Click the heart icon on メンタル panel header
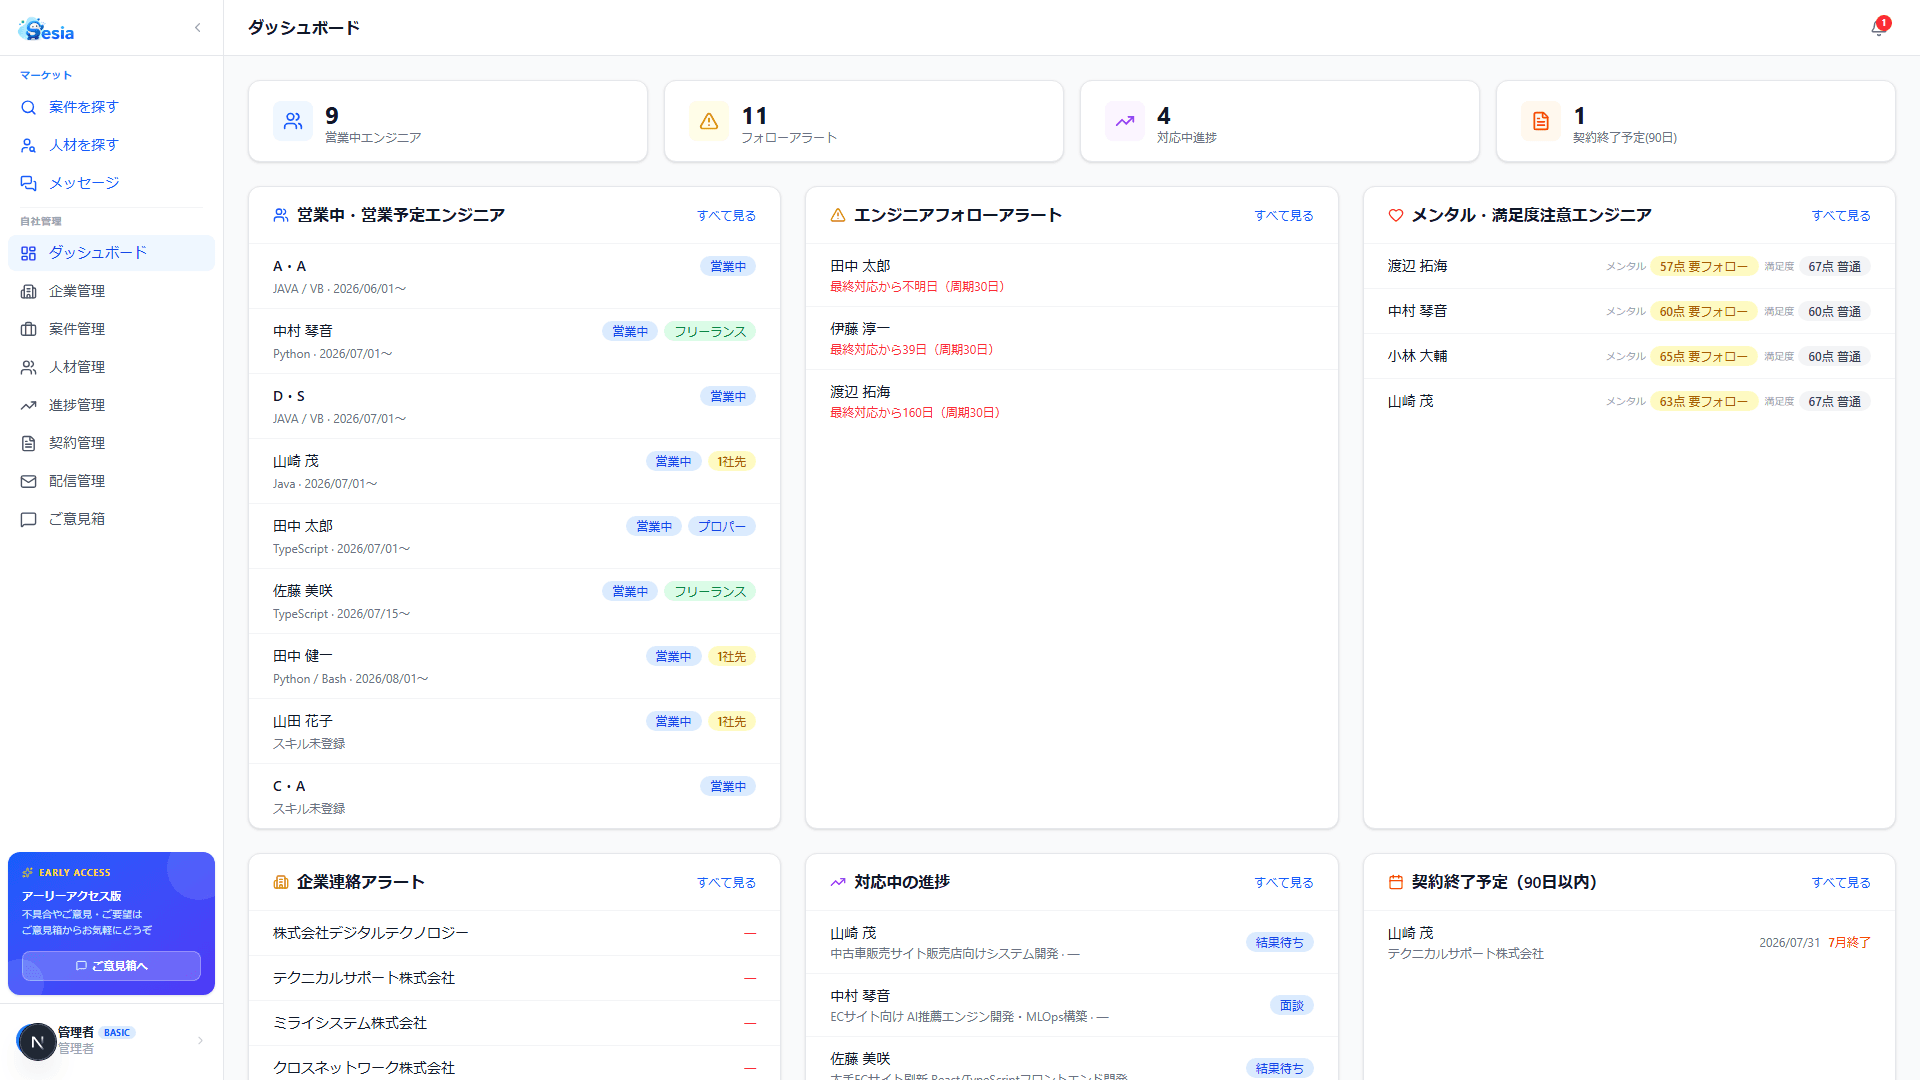The height and width of the screenshot is (1080, 1920). (x=1396, y=216)
